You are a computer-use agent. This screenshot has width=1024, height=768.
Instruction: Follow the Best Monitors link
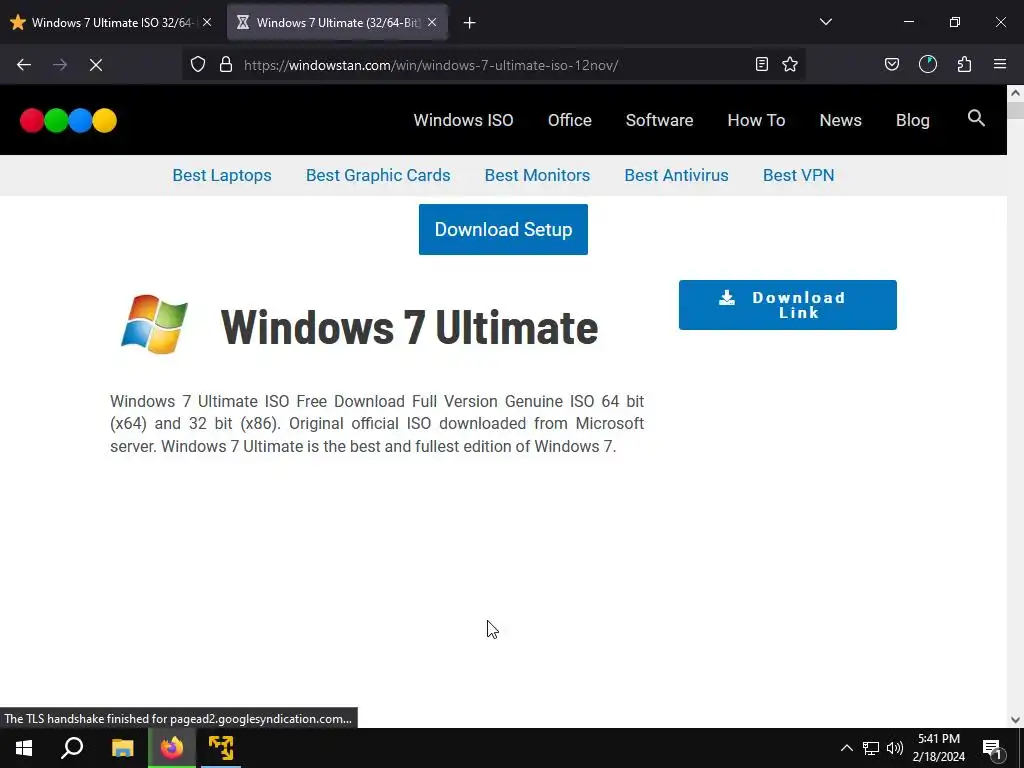pyautogui.click(x=537, y=175)
